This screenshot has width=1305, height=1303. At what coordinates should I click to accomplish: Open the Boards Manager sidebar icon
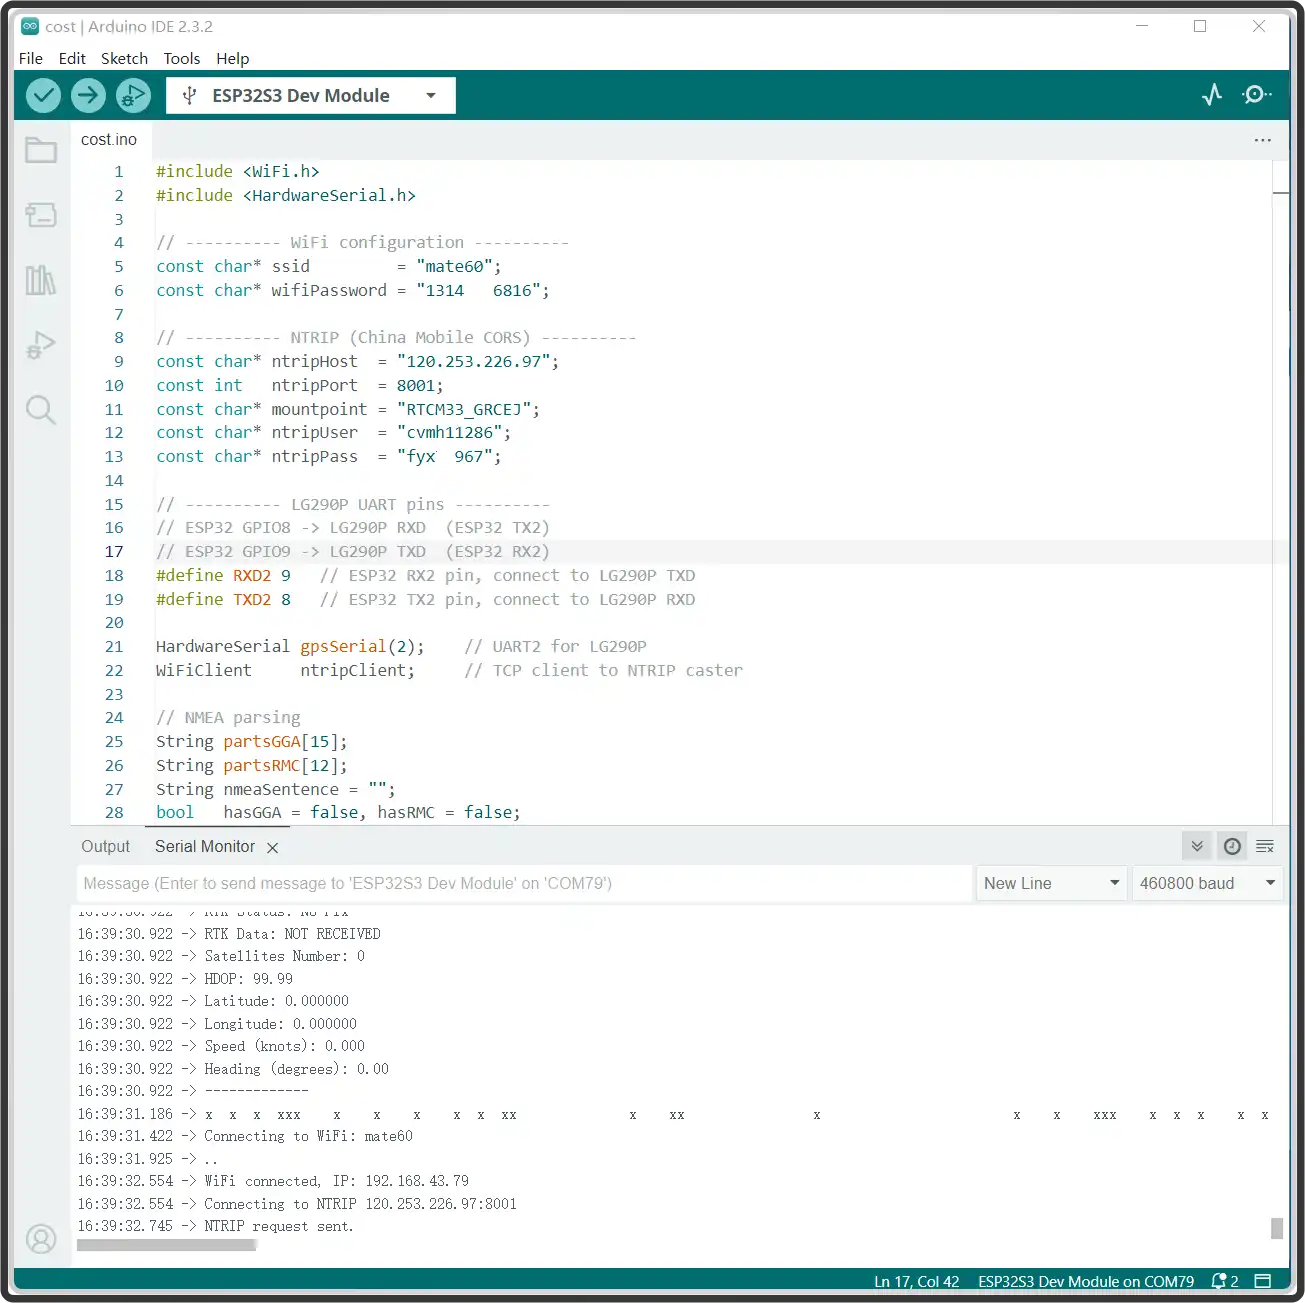pyautogui.click(x=41, y=215)
